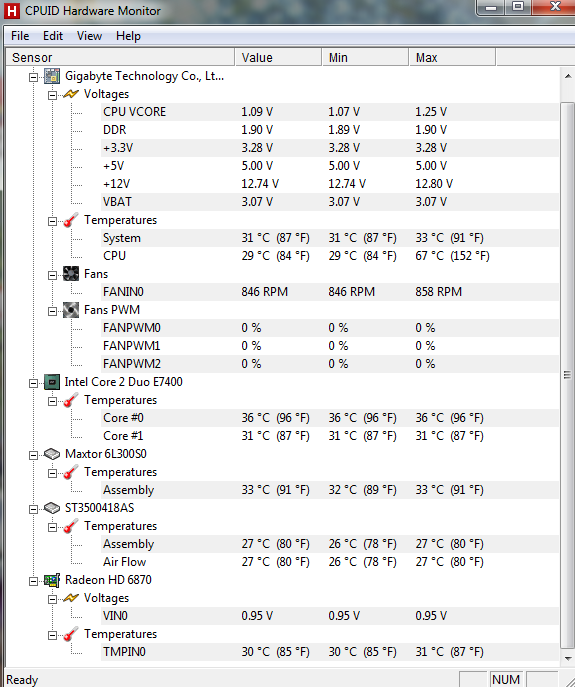The height and width of the screenshot is (687, 575).
Task: Click the Radeon HD 6870 graphics card icon
Action: 52,581
